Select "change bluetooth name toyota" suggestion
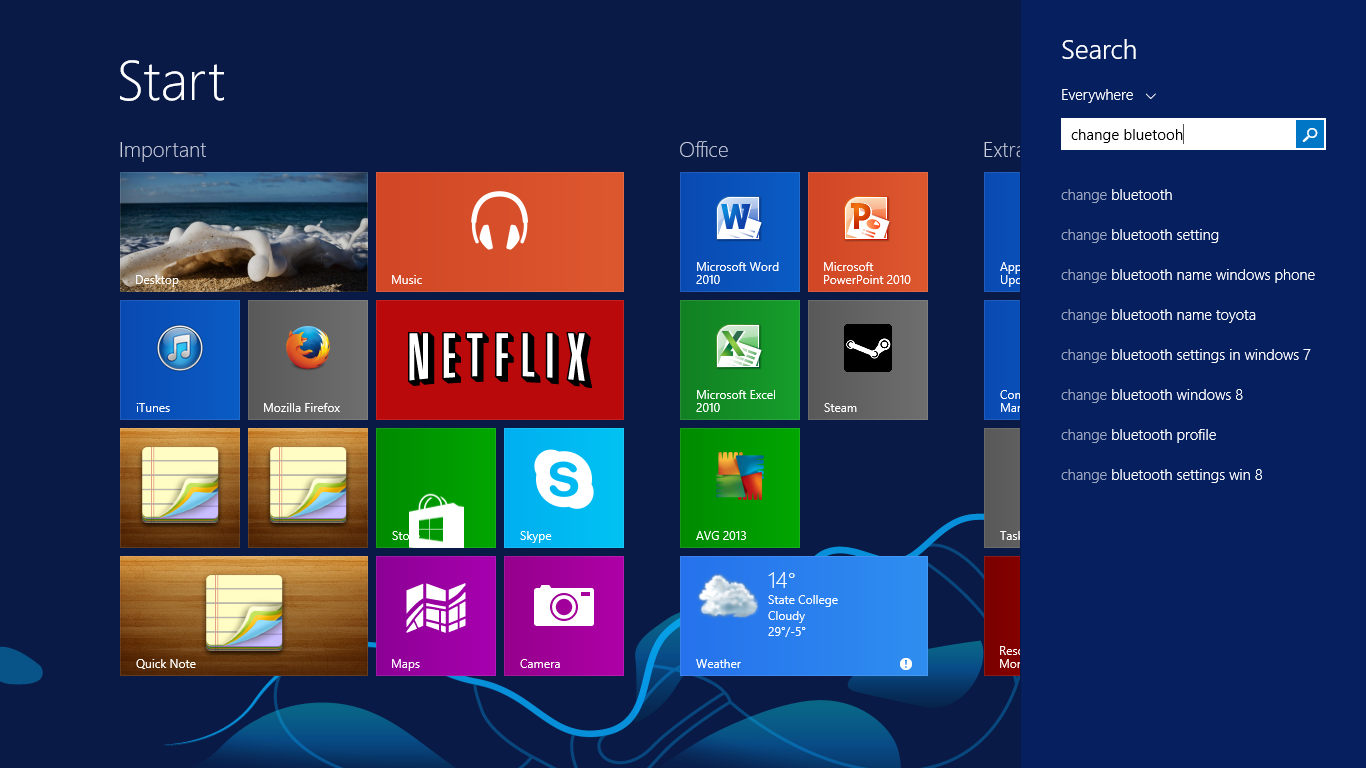Image resolution: width=1366 pixels, height=768 pixels. 1158,315
